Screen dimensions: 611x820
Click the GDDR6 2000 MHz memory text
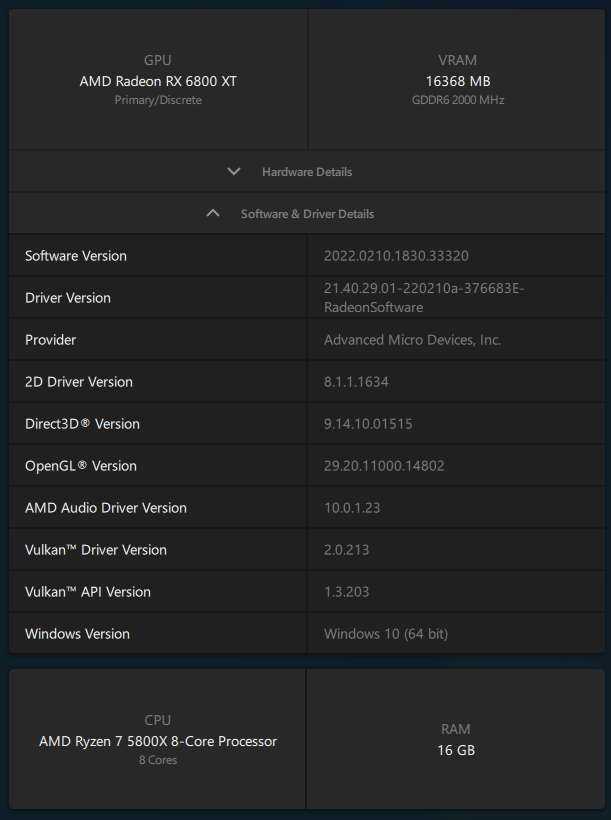(x=458, y=100)
